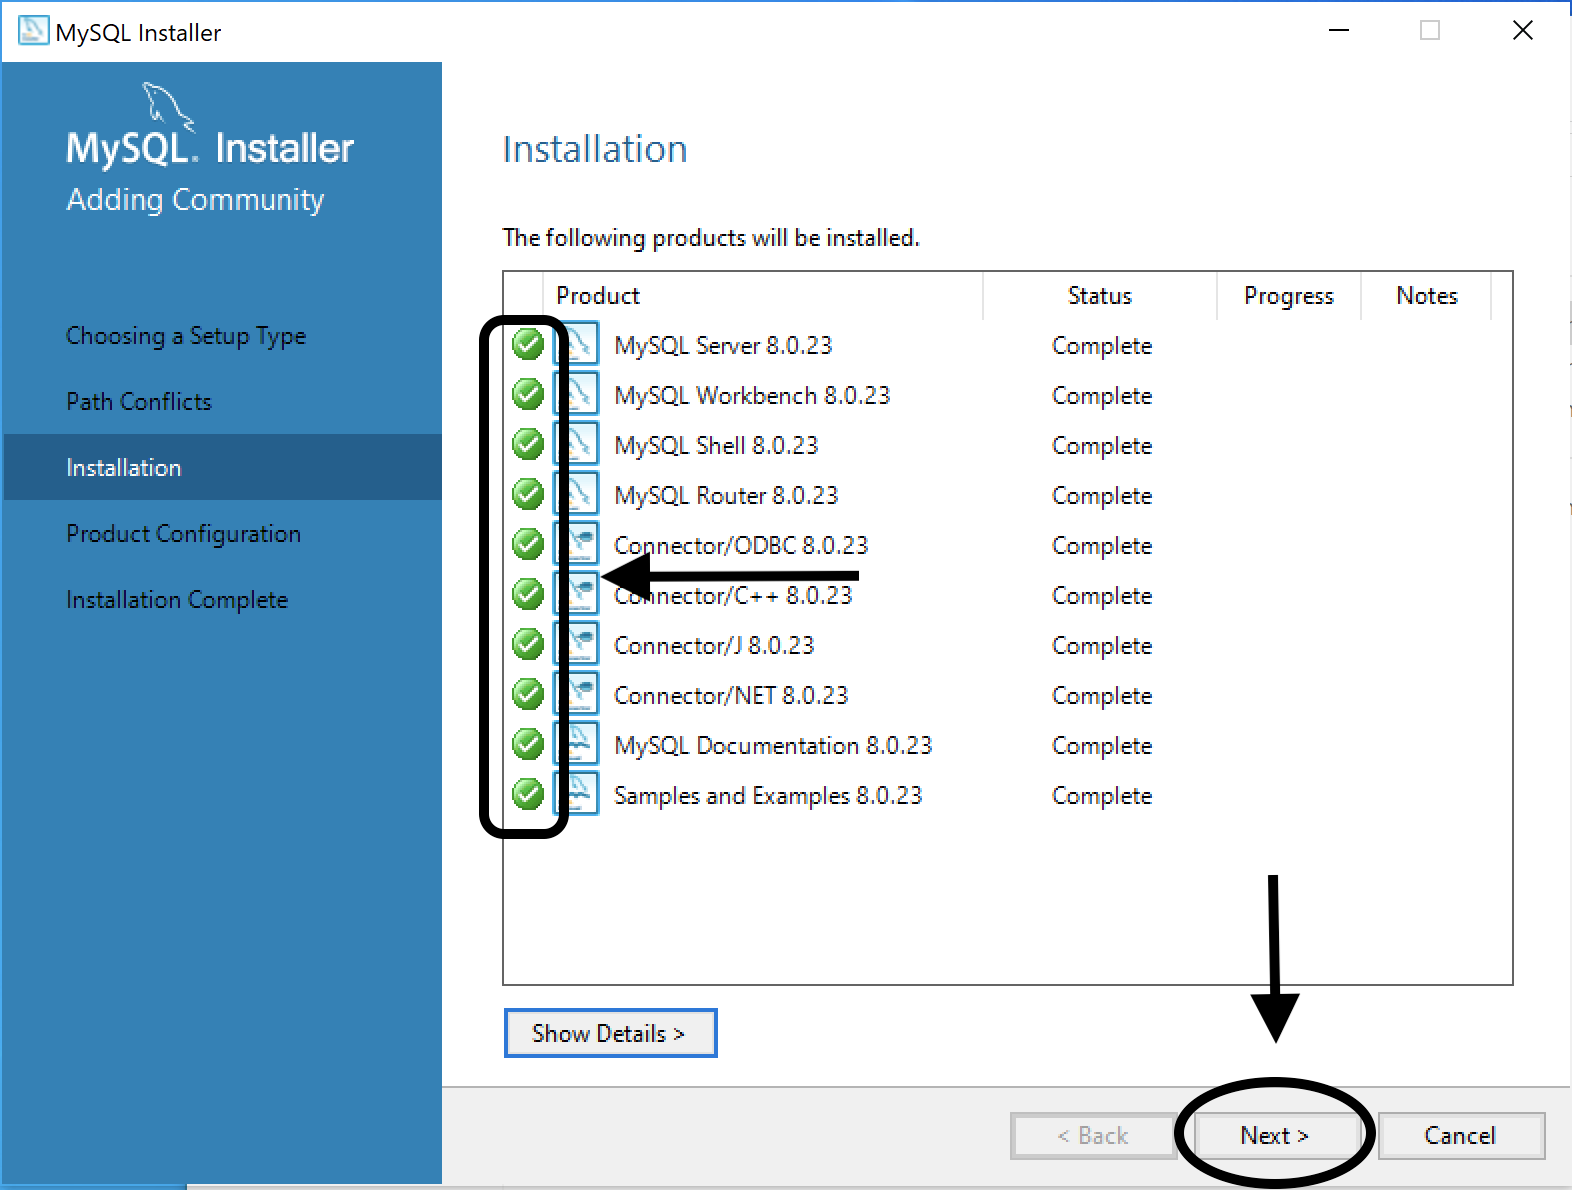Go to Installation Complete step

coord(177,600)
